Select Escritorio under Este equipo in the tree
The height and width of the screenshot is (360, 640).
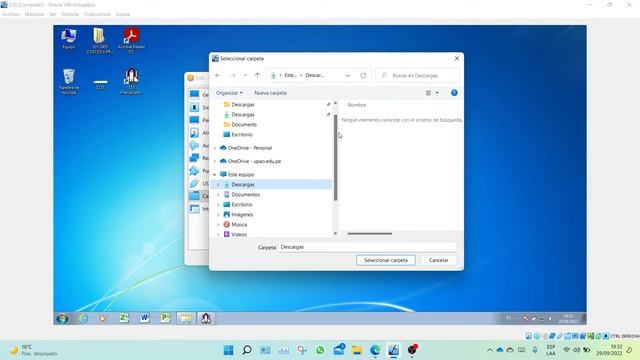(x=242, y=204)
